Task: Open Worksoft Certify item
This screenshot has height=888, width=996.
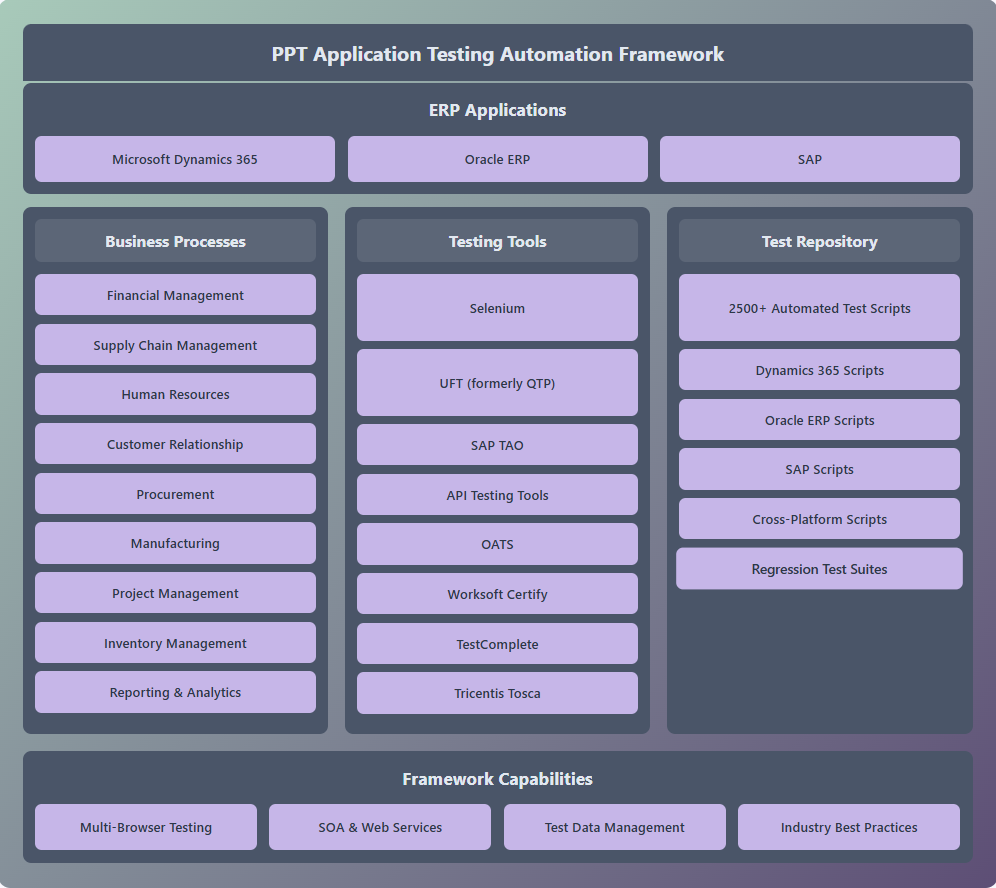Action: pos(497,594)
